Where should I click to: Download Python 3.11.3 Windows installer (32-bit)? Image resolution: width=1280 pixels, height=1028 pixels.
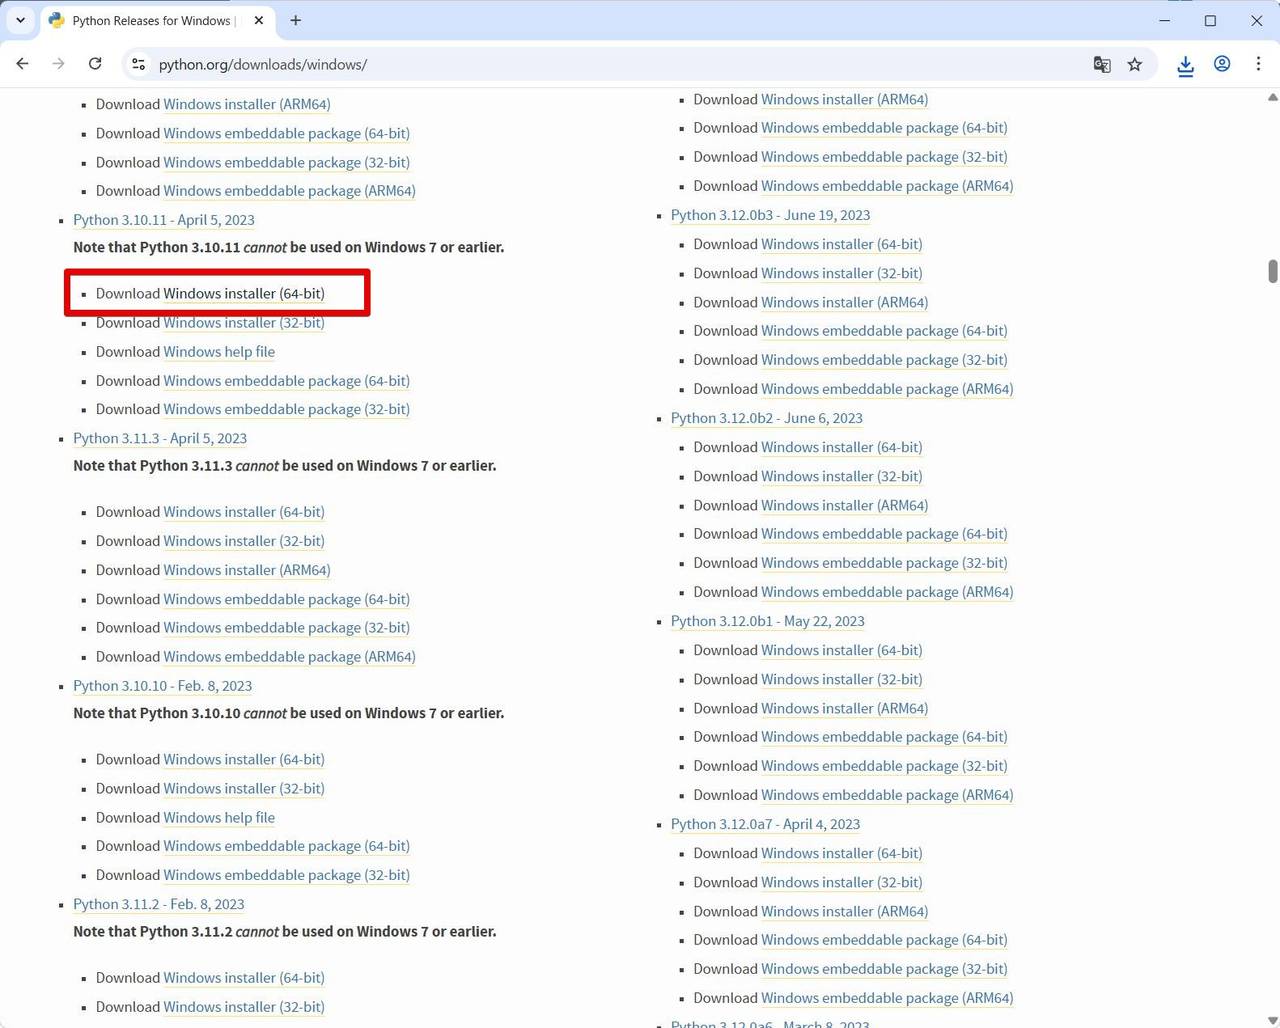(x=244, y=540)
